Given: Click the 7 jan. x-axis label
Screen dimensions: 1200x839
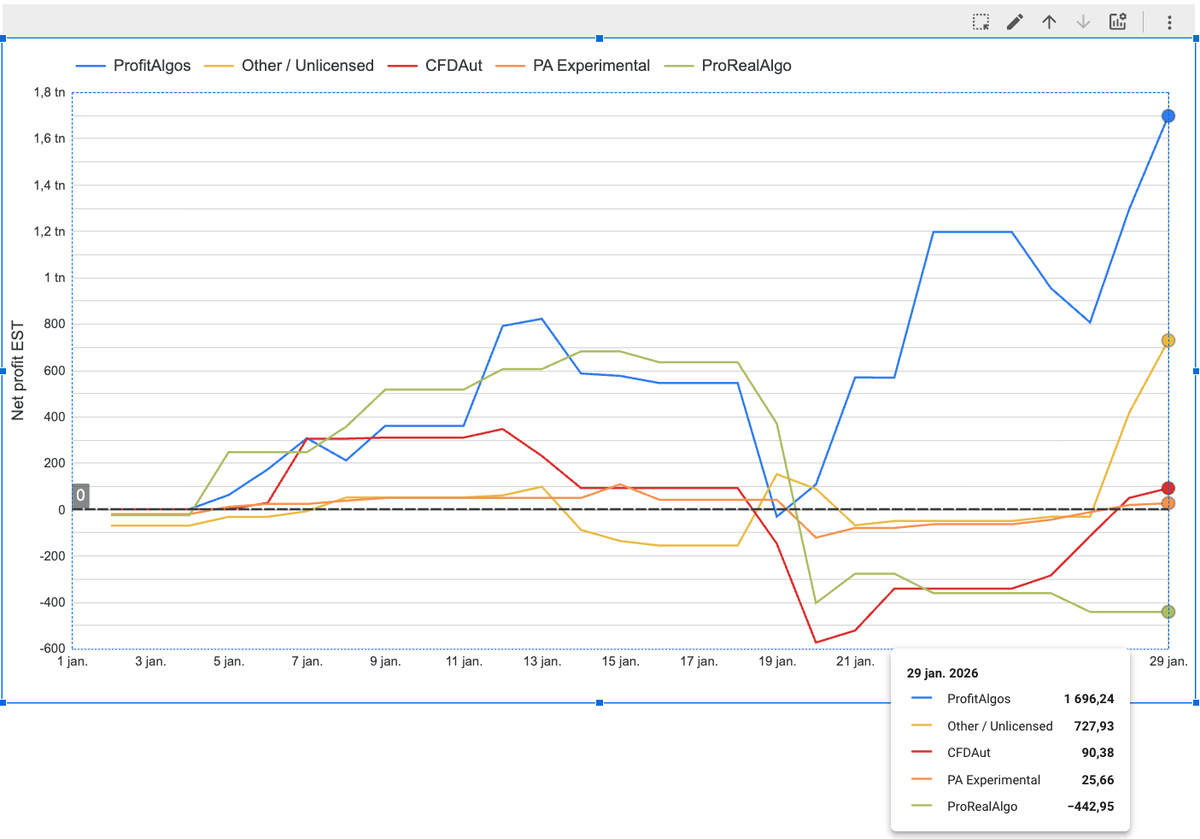Looking at the screenshot, I should click(307, 662).
